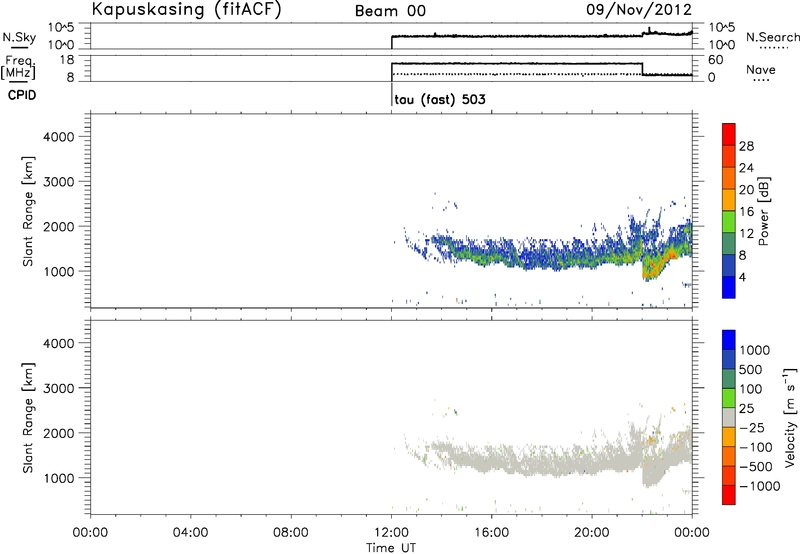Click the Velocity [m s-1] colorbar title

(x=789, y=417)
